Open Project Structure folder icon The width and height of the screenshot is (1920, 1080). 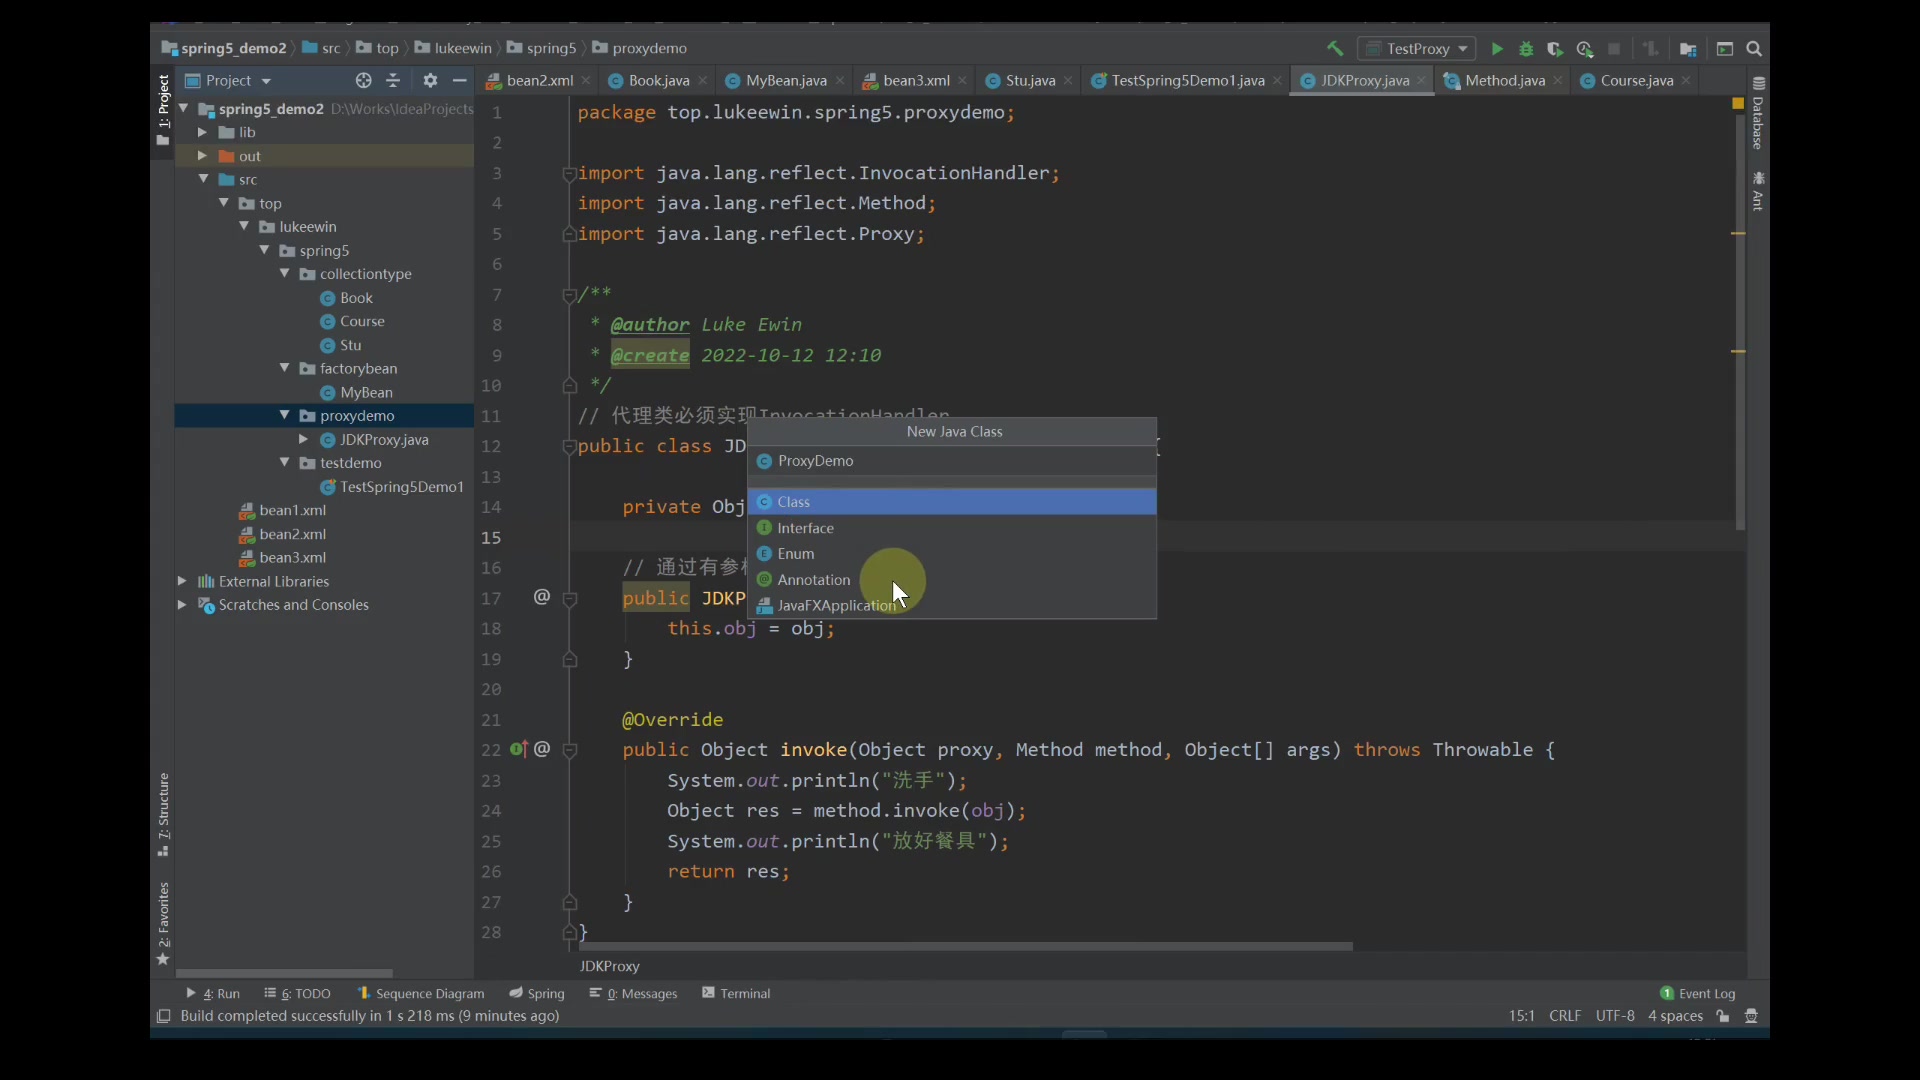click(x=1688, y=48)
